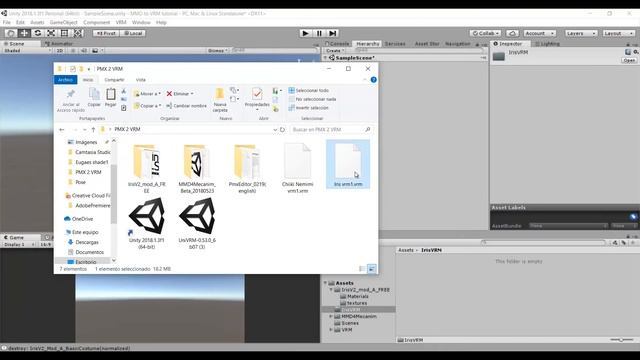
Task: Click Anclar al Acceso rápido pin icon
Action: pos(71,93)
